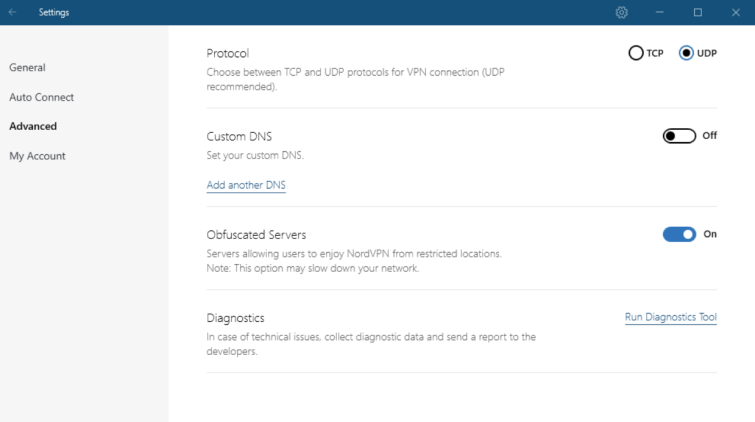755x422 pixels.
Task: Click the back arrow icon
Action: tap(13, 12)
